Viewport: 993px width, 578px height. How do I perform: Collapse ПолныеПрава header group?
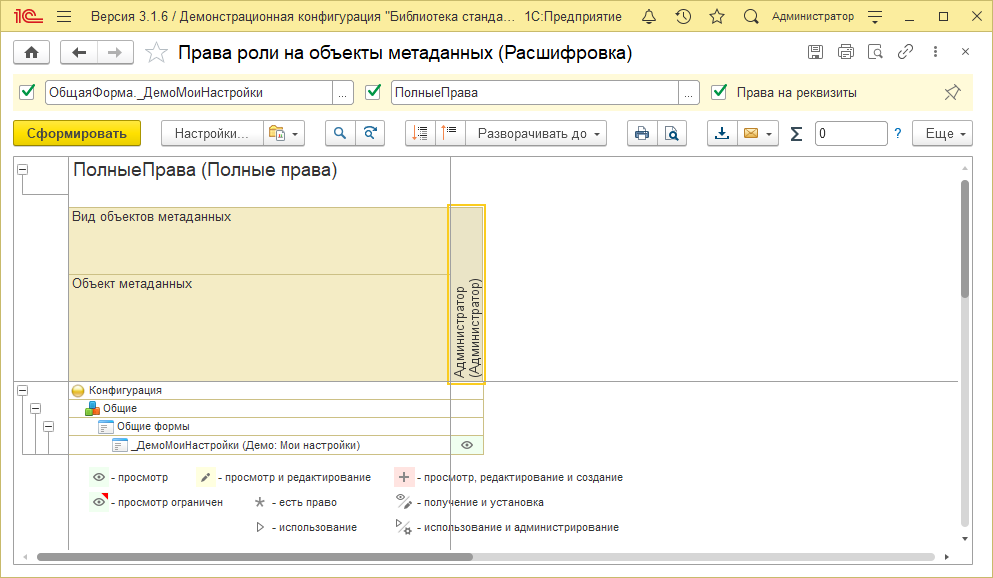pos(23,170)
